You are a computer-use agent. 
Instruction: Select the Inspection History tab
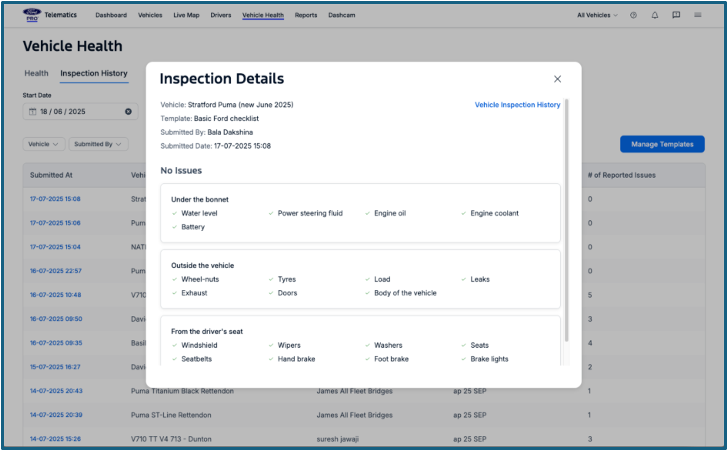coord(94,73)
